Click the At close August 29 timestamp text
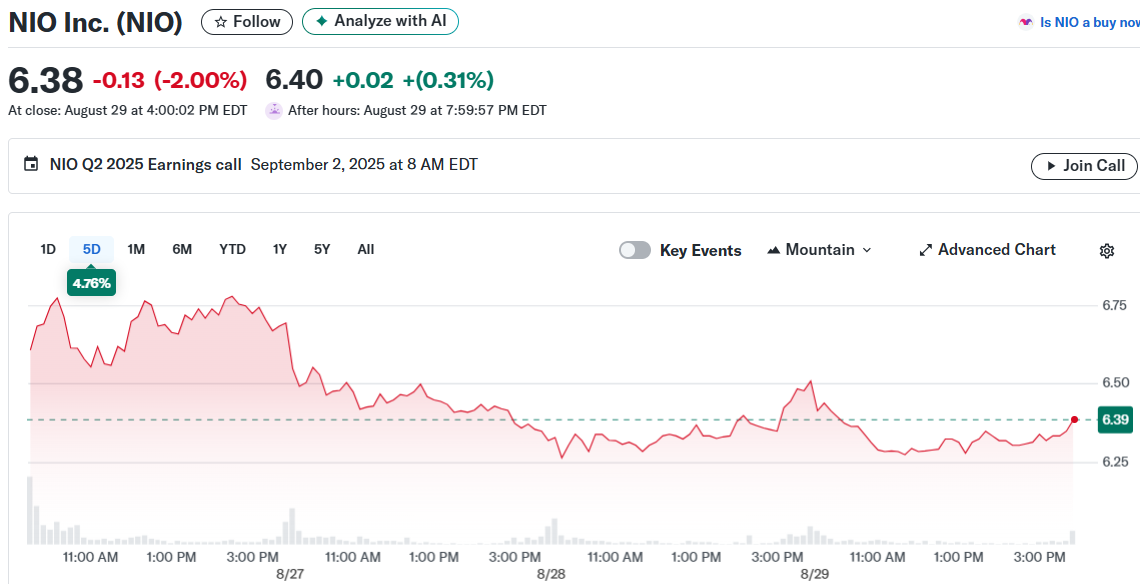 (x=127, y=111)
